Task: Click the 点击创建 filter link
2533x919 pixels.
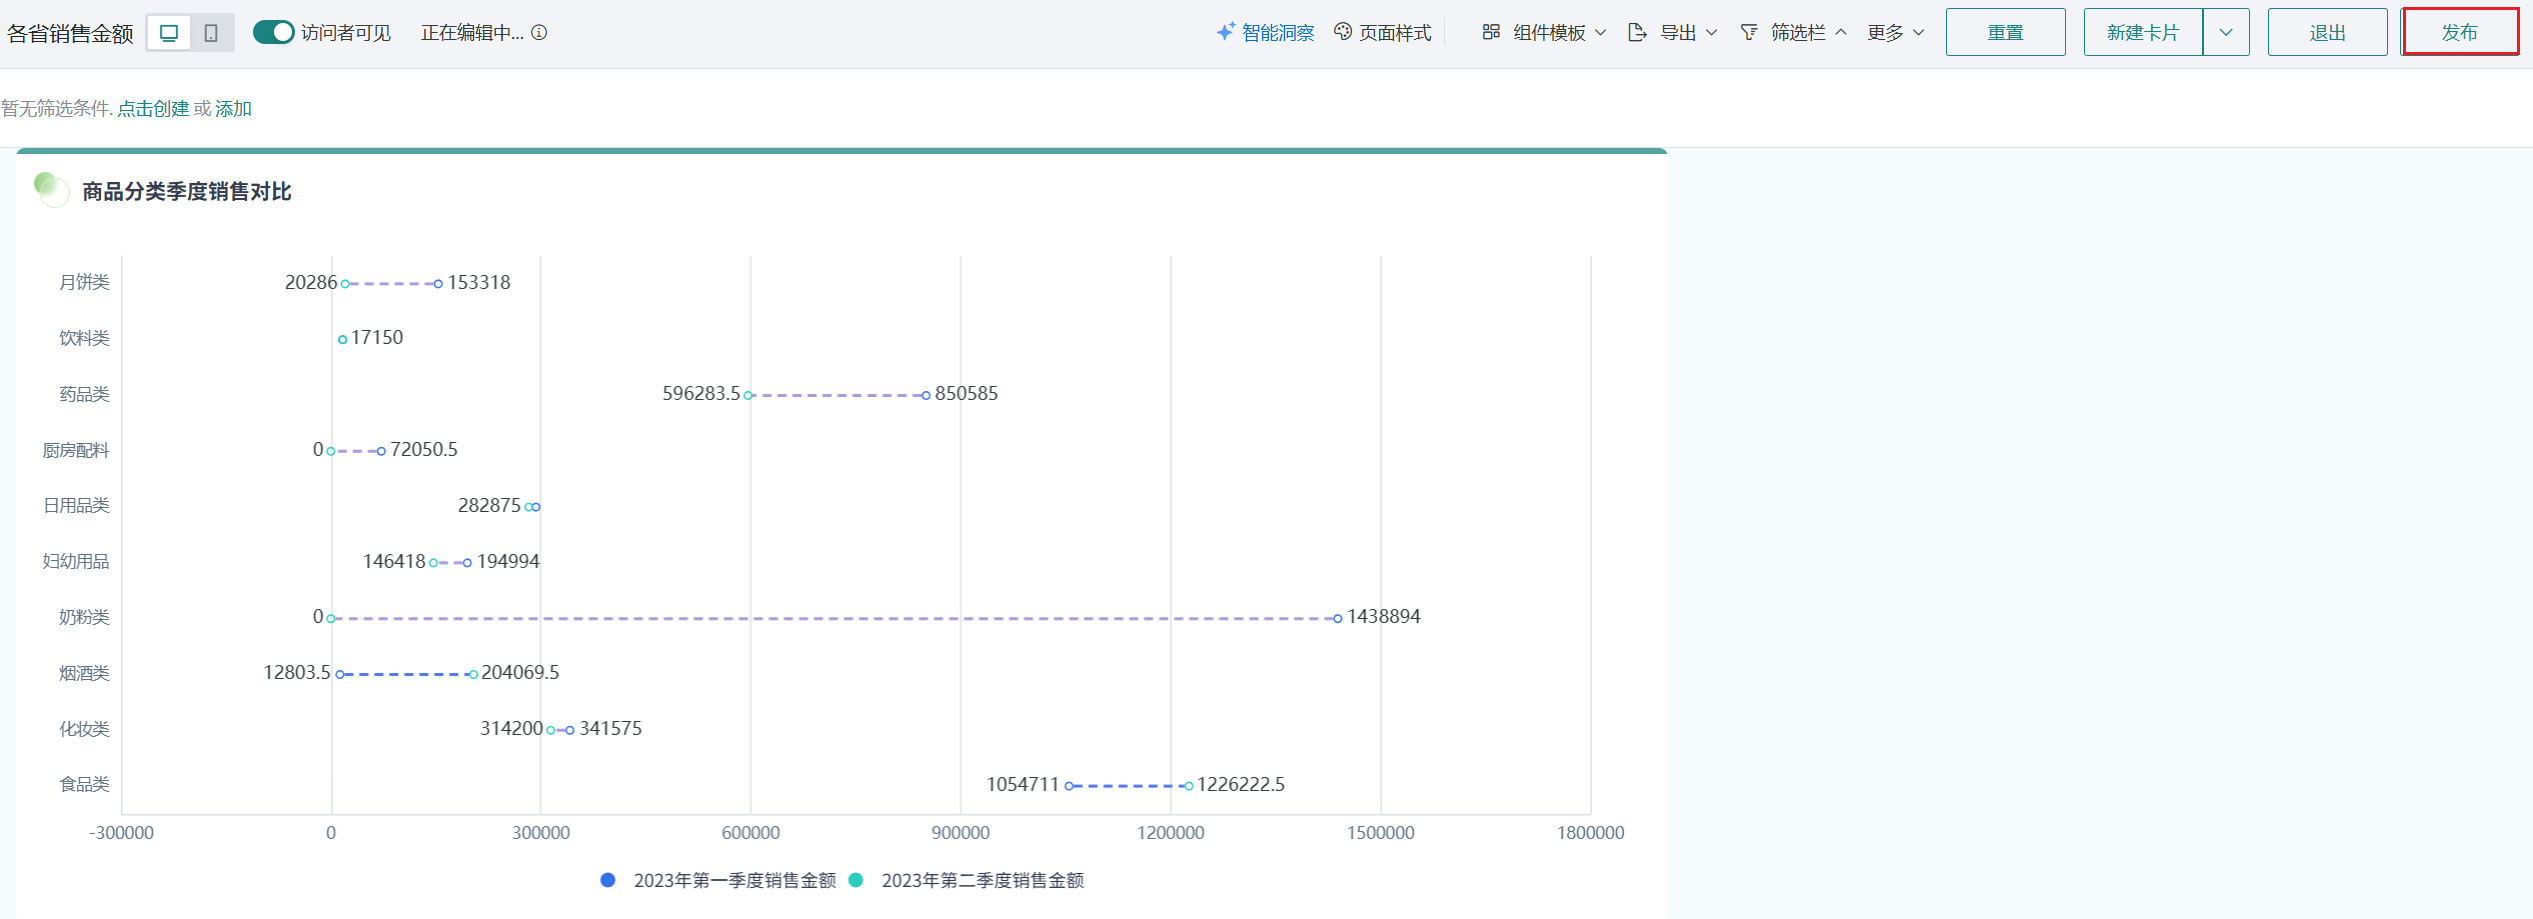Action: (x=153, y=108)
